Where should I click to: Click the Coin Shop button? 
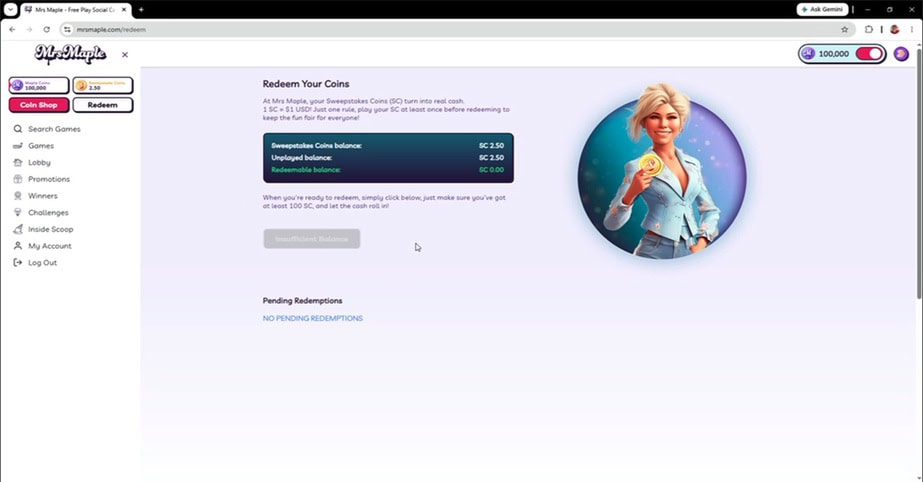[x=39, y=105]
